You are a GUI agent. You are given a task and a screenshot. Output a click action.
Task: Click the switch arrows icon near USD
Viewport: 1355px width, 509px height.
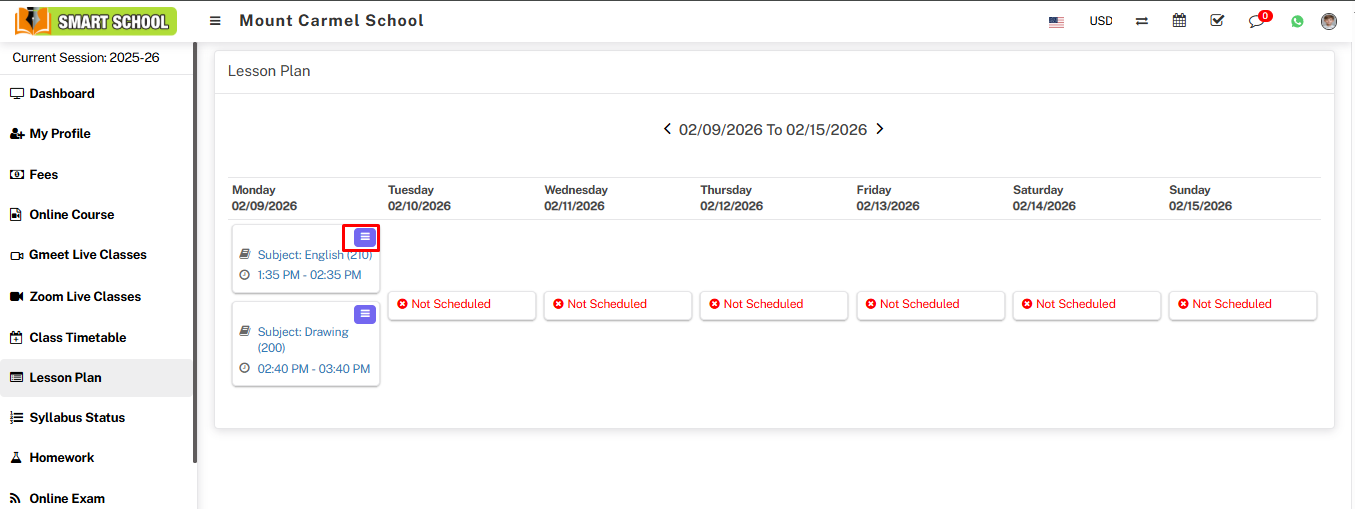pos(1142,21)
